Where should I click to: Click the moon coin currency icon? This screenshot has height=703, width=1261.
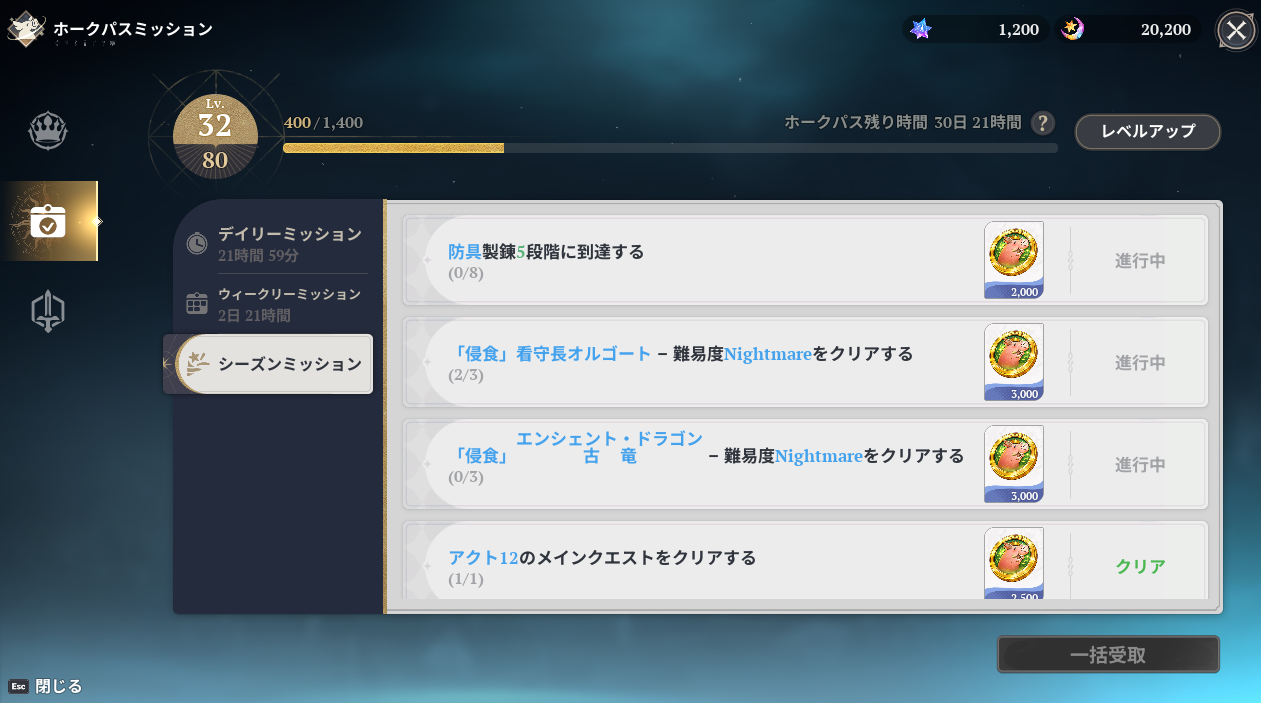(1073, 29)
